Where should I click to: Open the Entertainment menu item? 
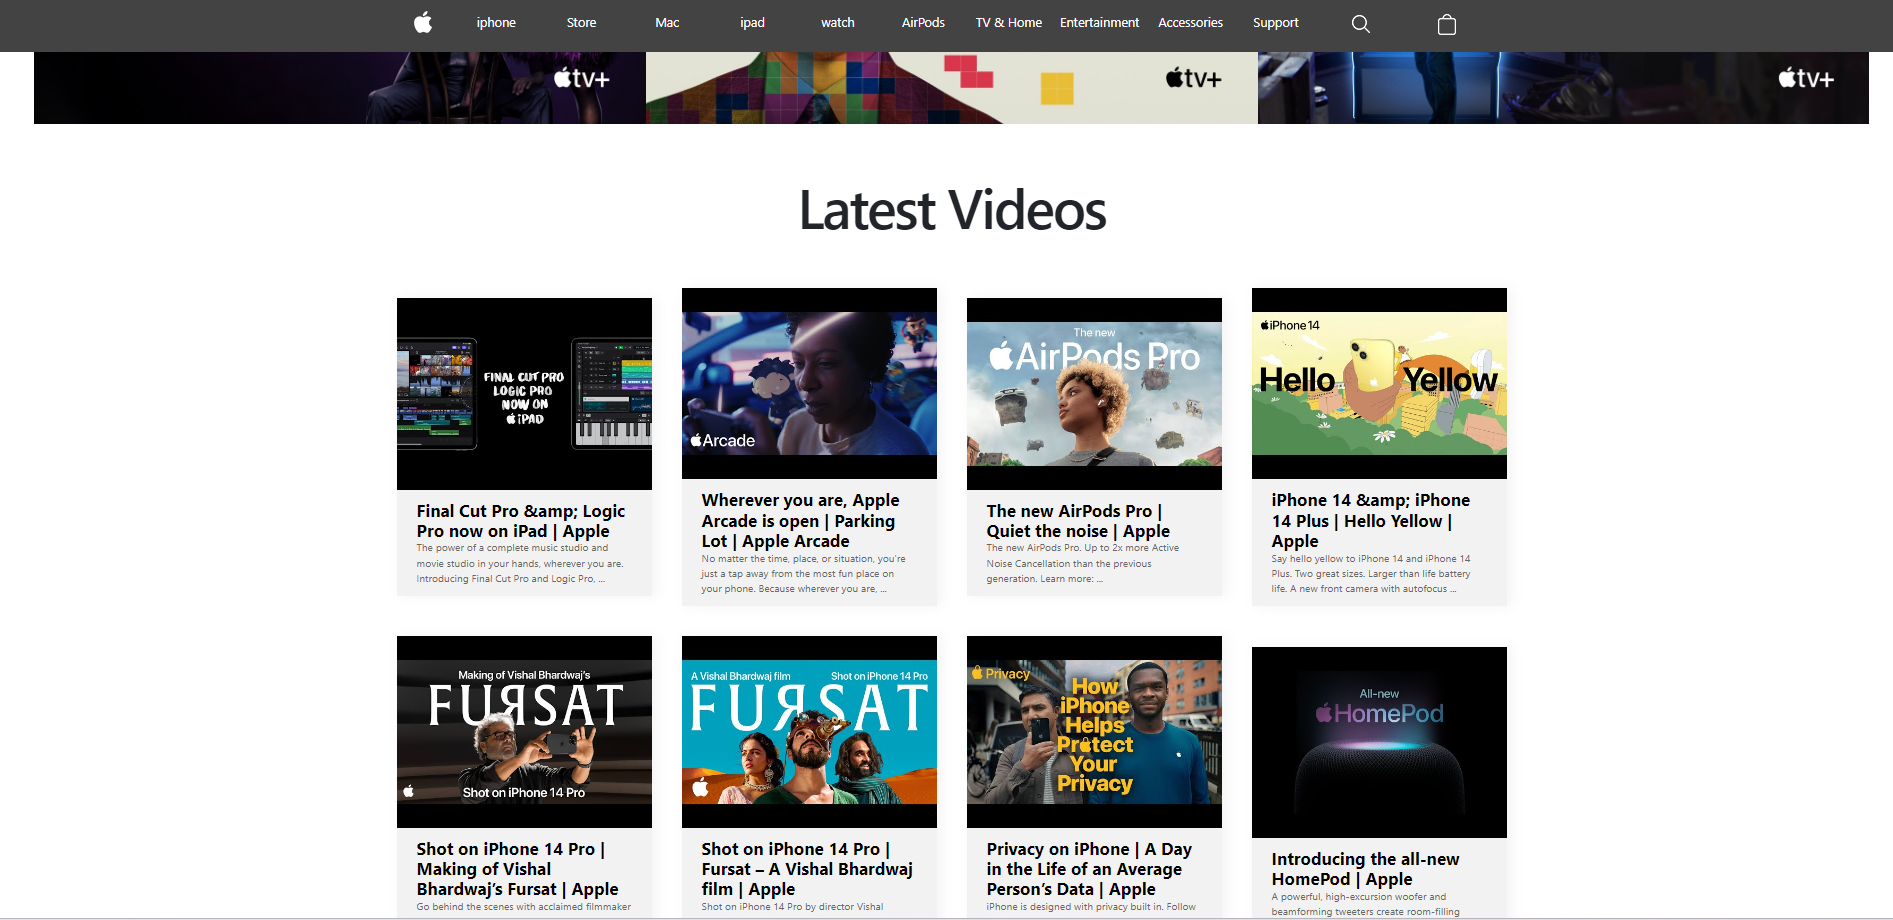tap(1099, 23)
